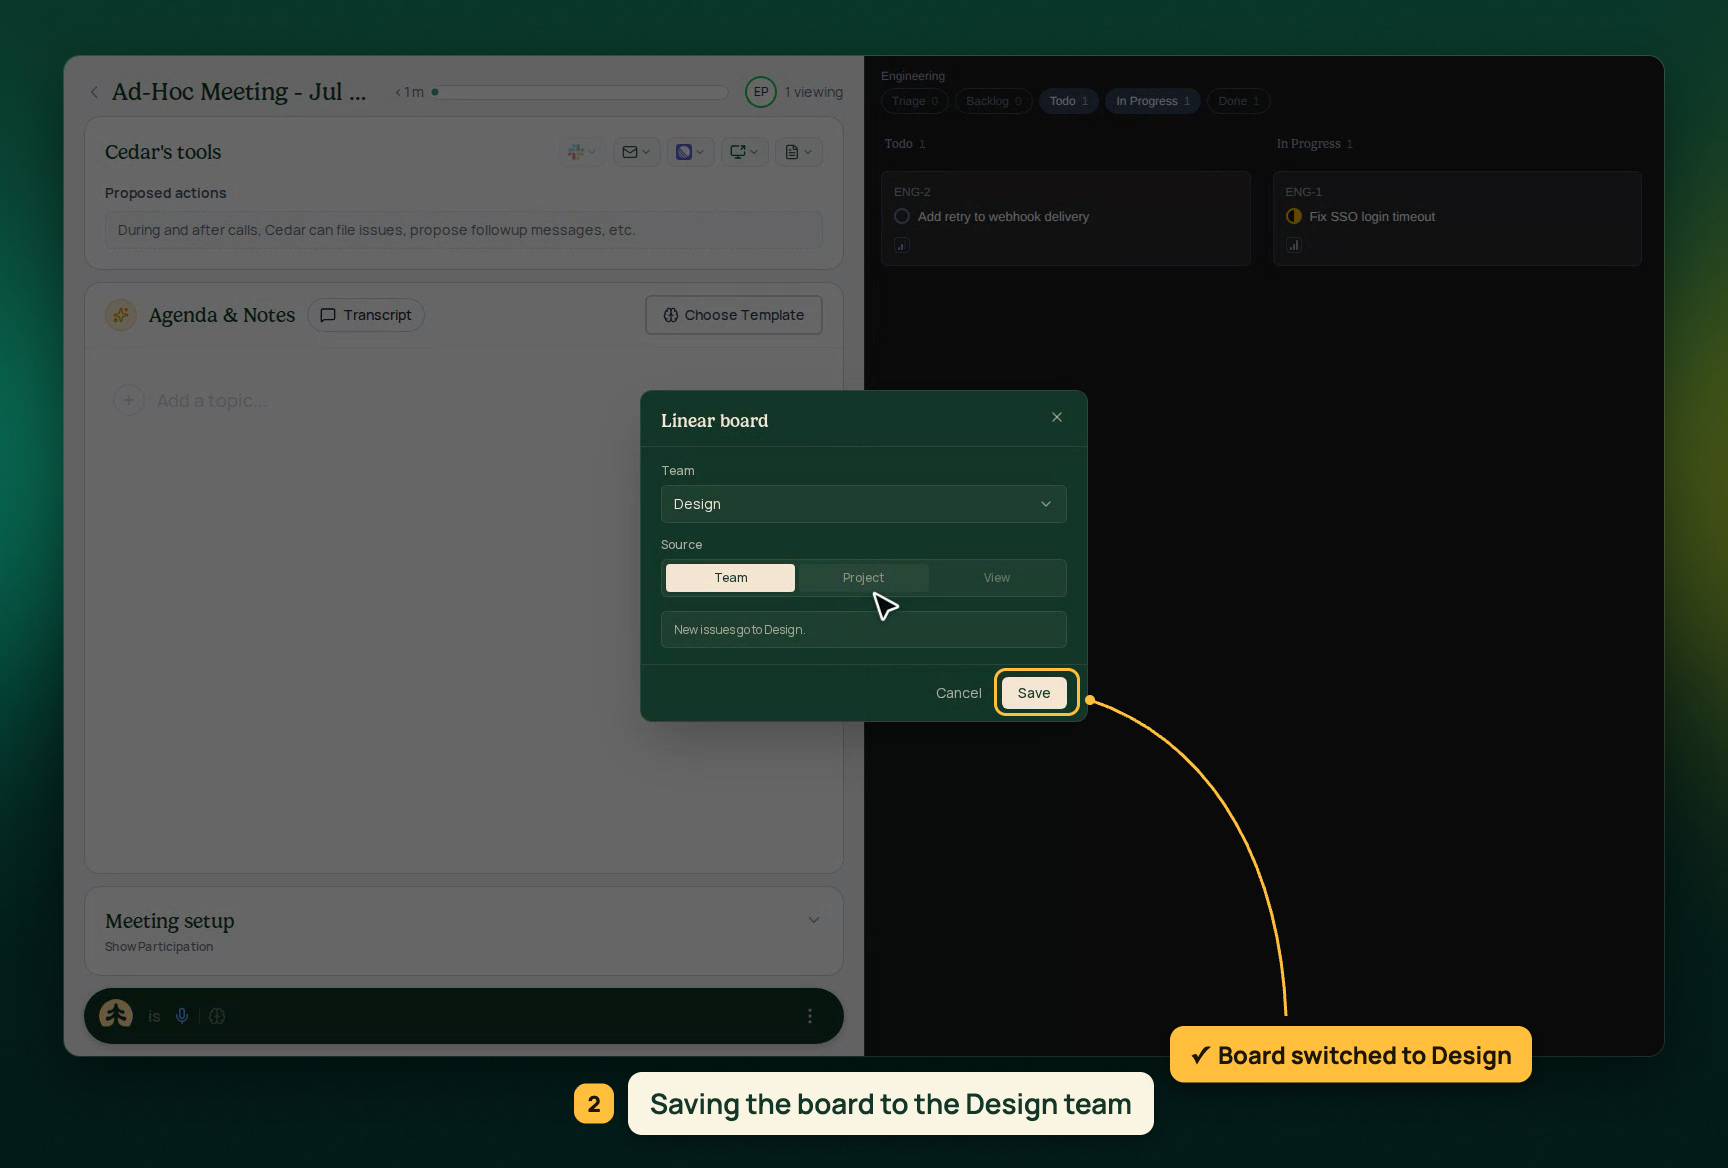The width and height of the screenshot is (1728, 1168).
Task: Save the Linear board settings
Action: 1034,693
